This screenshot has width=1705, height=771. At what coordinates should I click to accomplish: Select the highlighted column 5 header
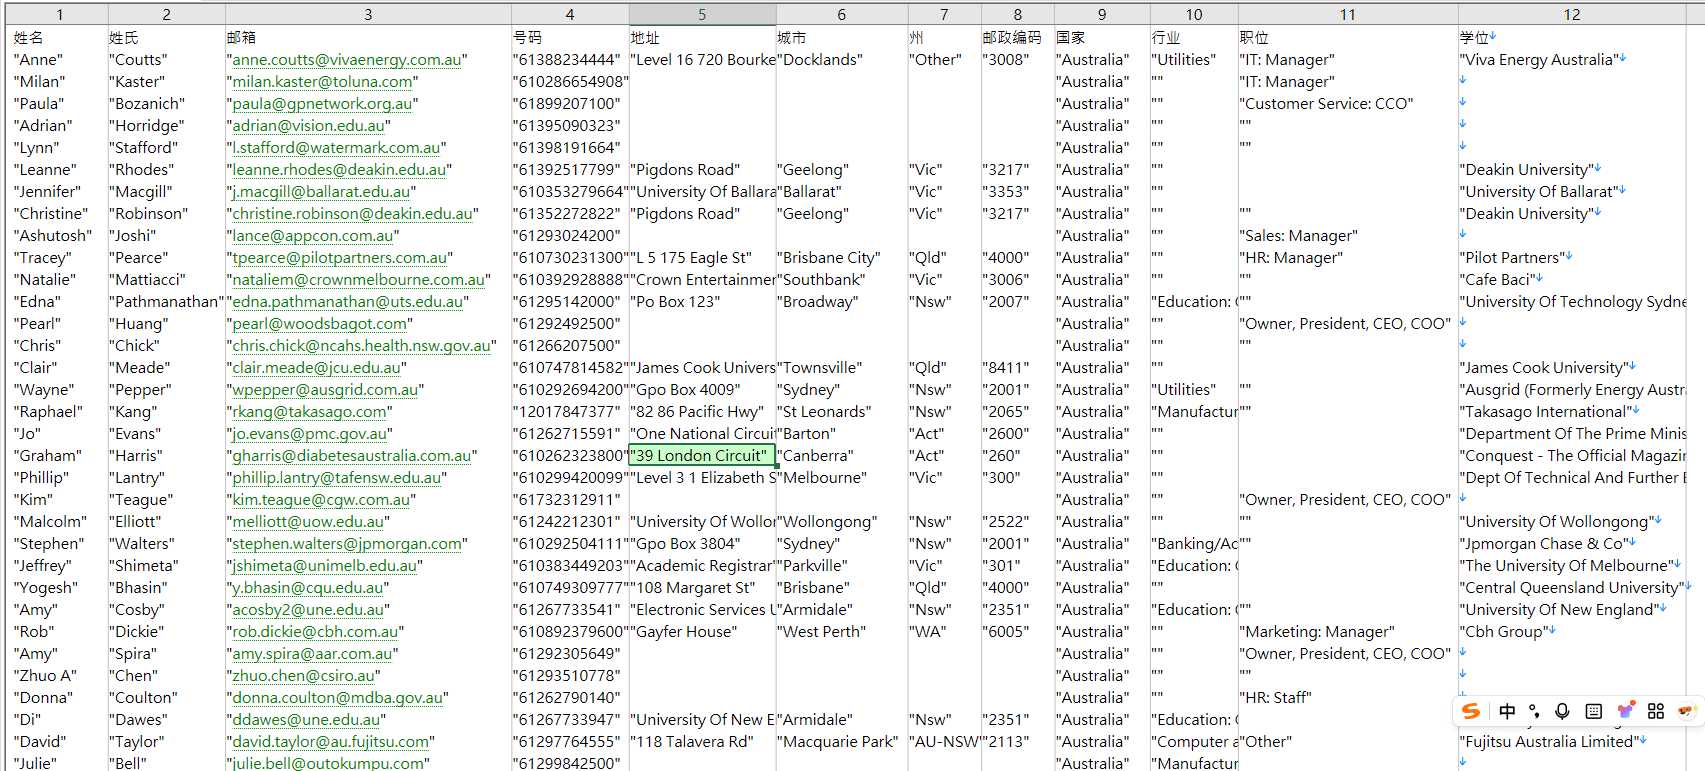[702, 14]
